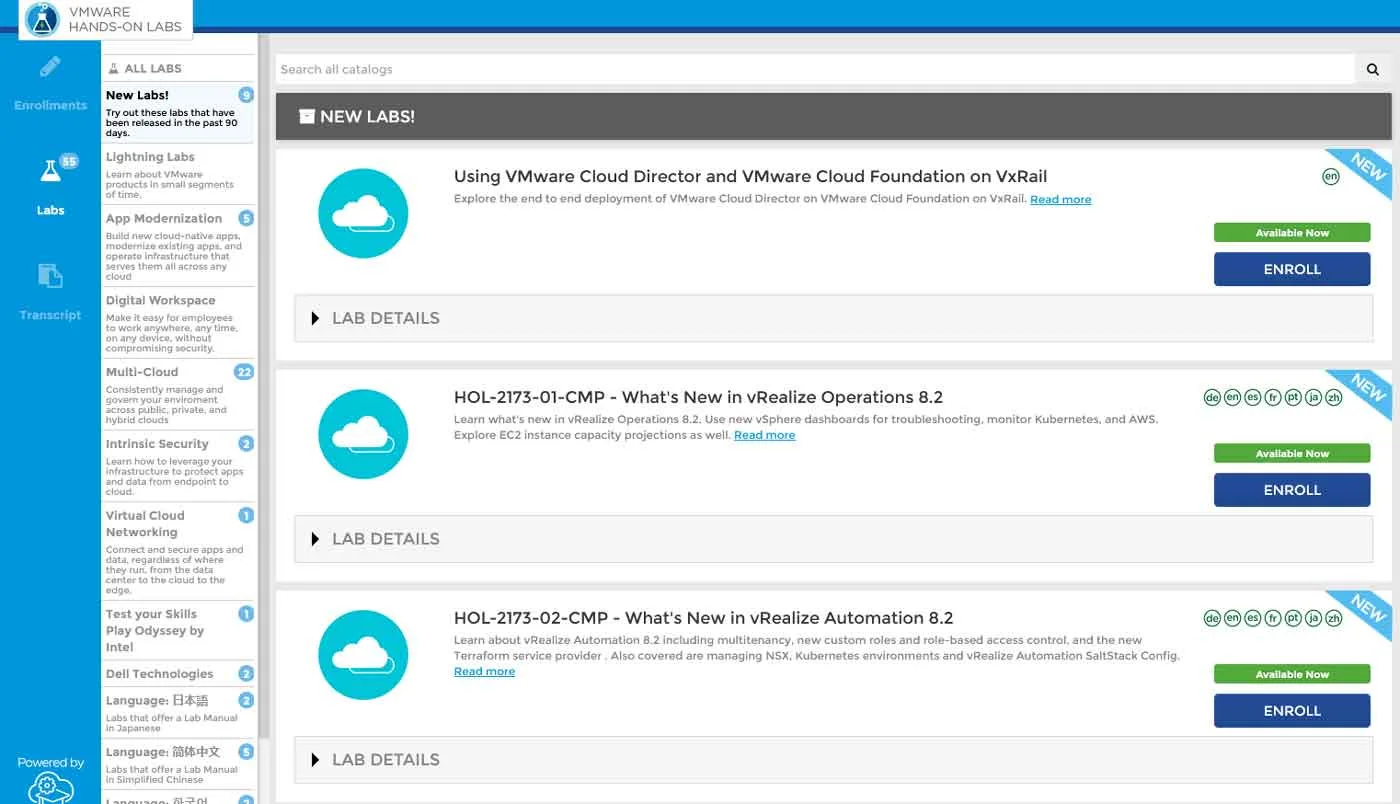Click the 9 count badge on New Labs!

pos(246,95)
